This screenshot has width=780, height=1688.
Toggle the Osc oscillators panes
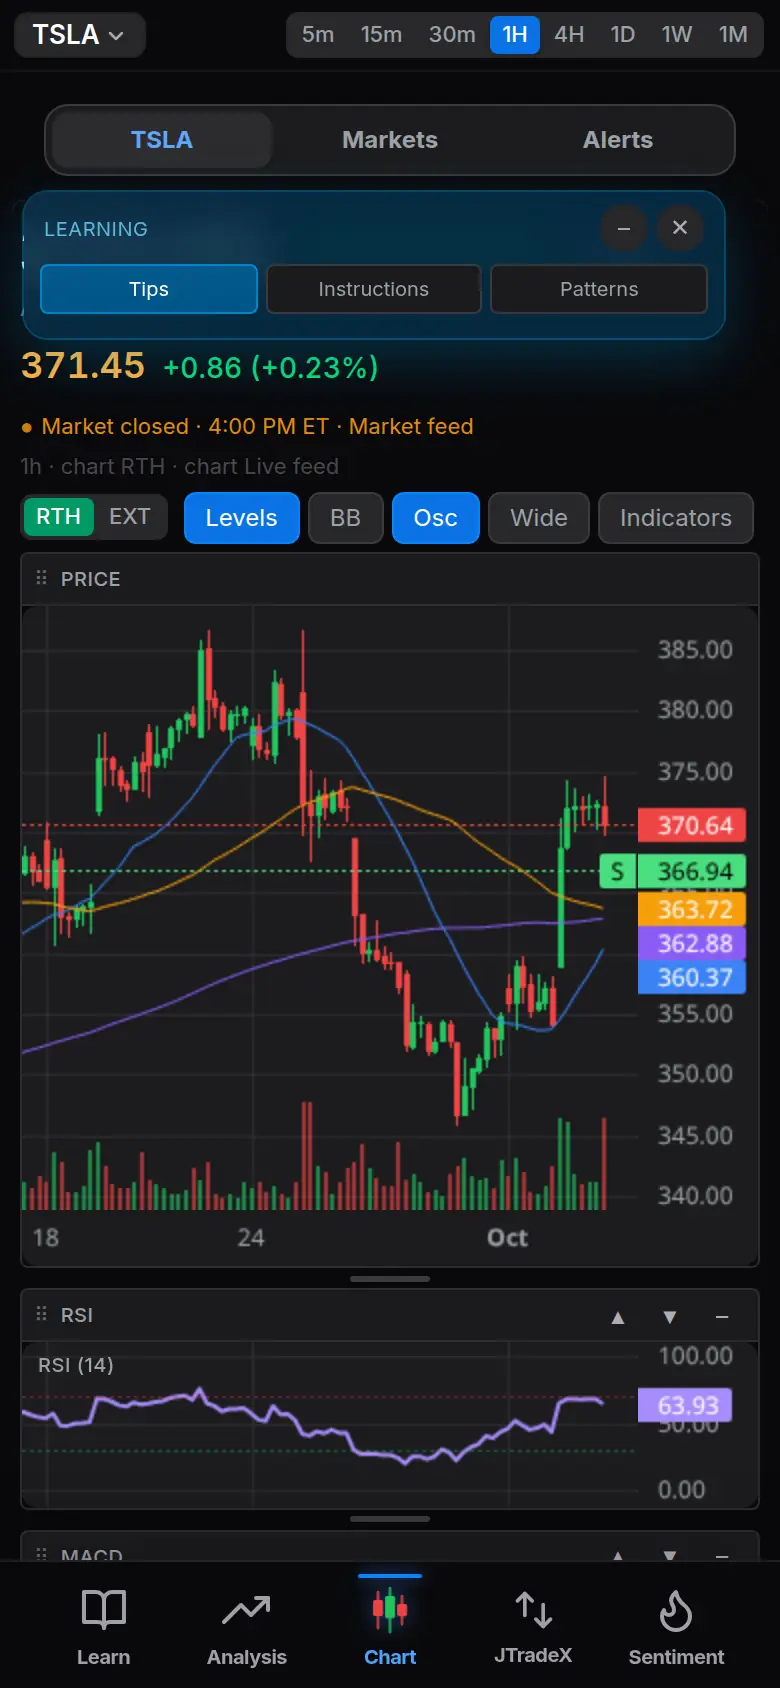click(436, 518)
